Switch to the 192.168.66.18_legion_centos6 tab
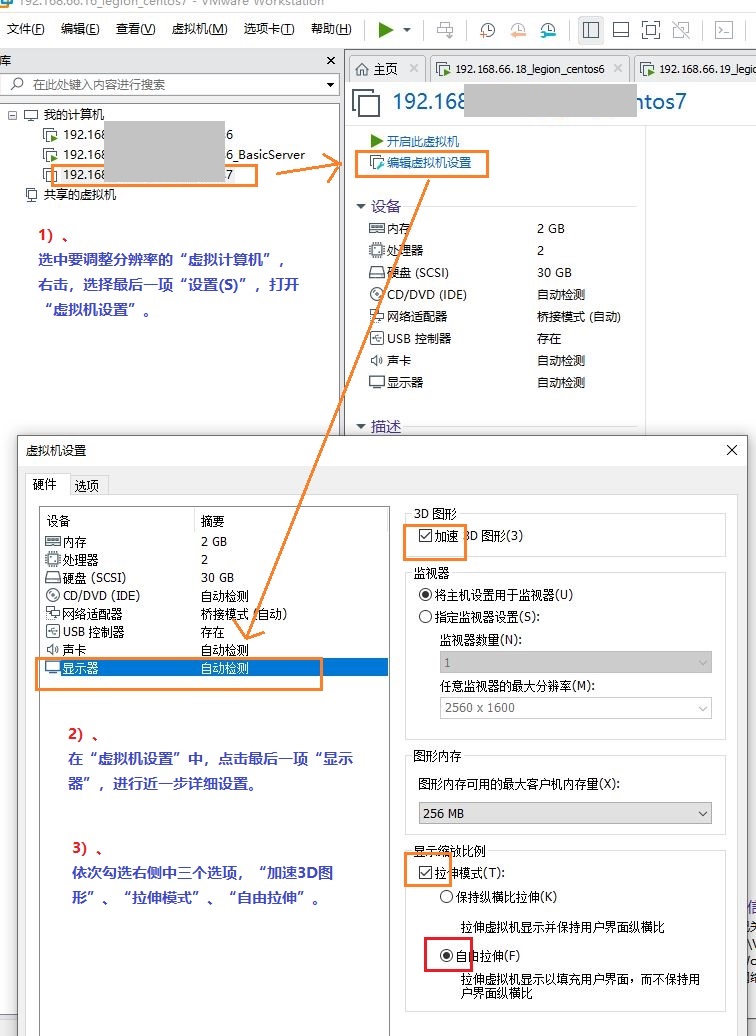The width and height of the screenshot is (756, 1036). (x=529, y=69)
